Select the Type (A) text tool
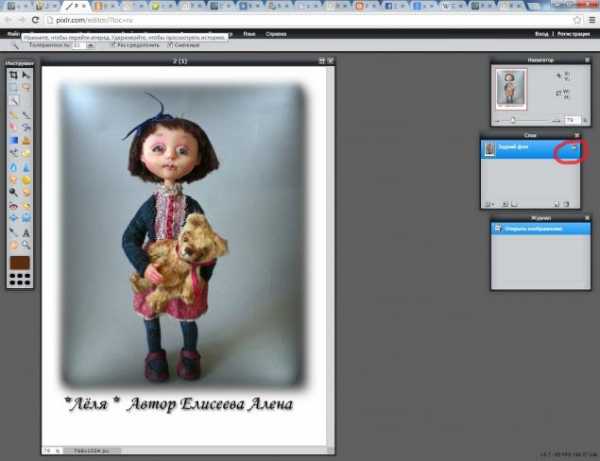Screen dimensions: 600x461 (26, 231)
